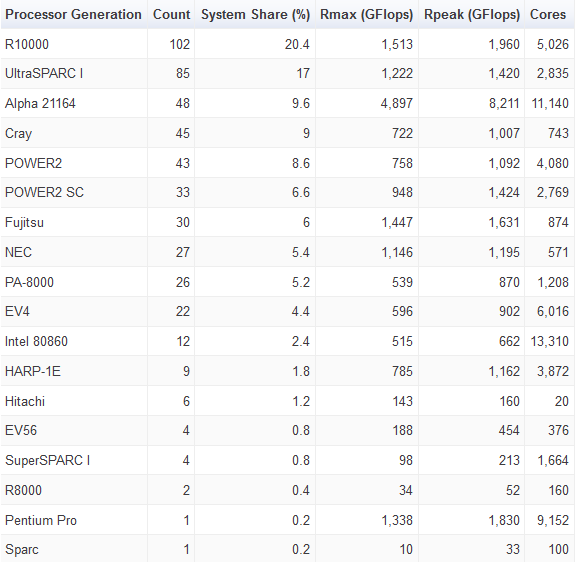
Task: Select the cores value 2,835
Action: pyautogui.click(x=553, y=73)
